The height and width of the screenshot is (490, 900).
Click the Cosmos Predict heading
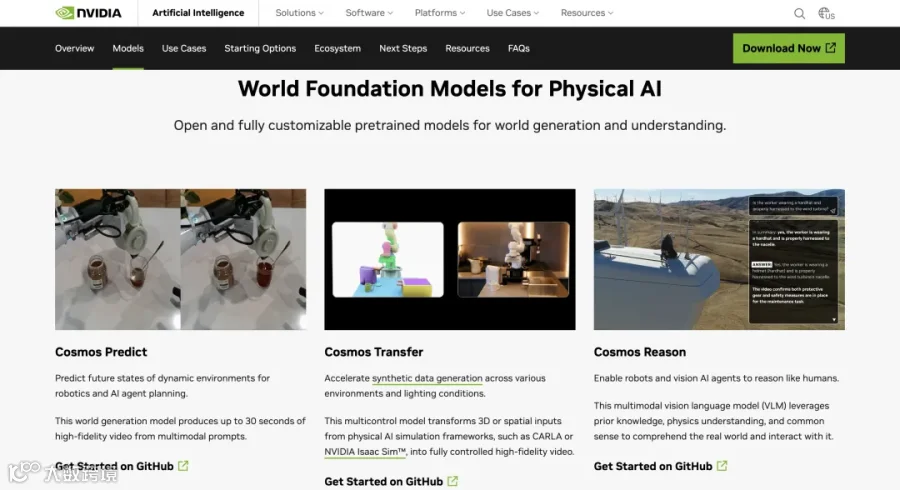tap(101, 352)
